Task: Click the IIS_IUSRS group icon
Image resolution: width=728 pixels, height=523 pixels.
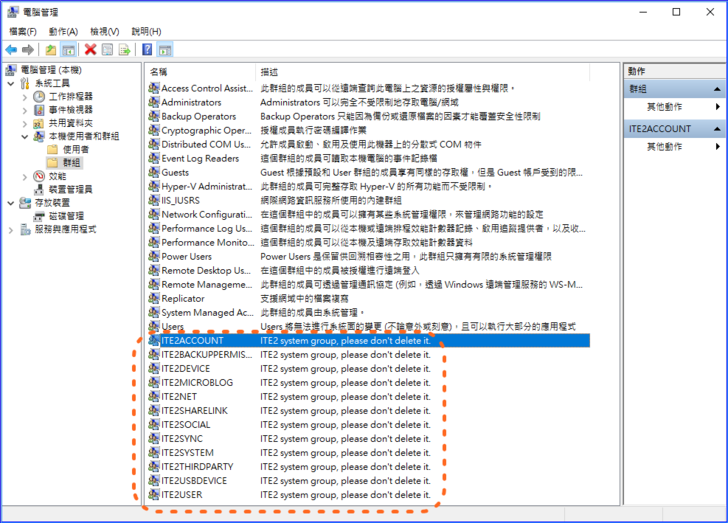Action: tap(154, 200)
